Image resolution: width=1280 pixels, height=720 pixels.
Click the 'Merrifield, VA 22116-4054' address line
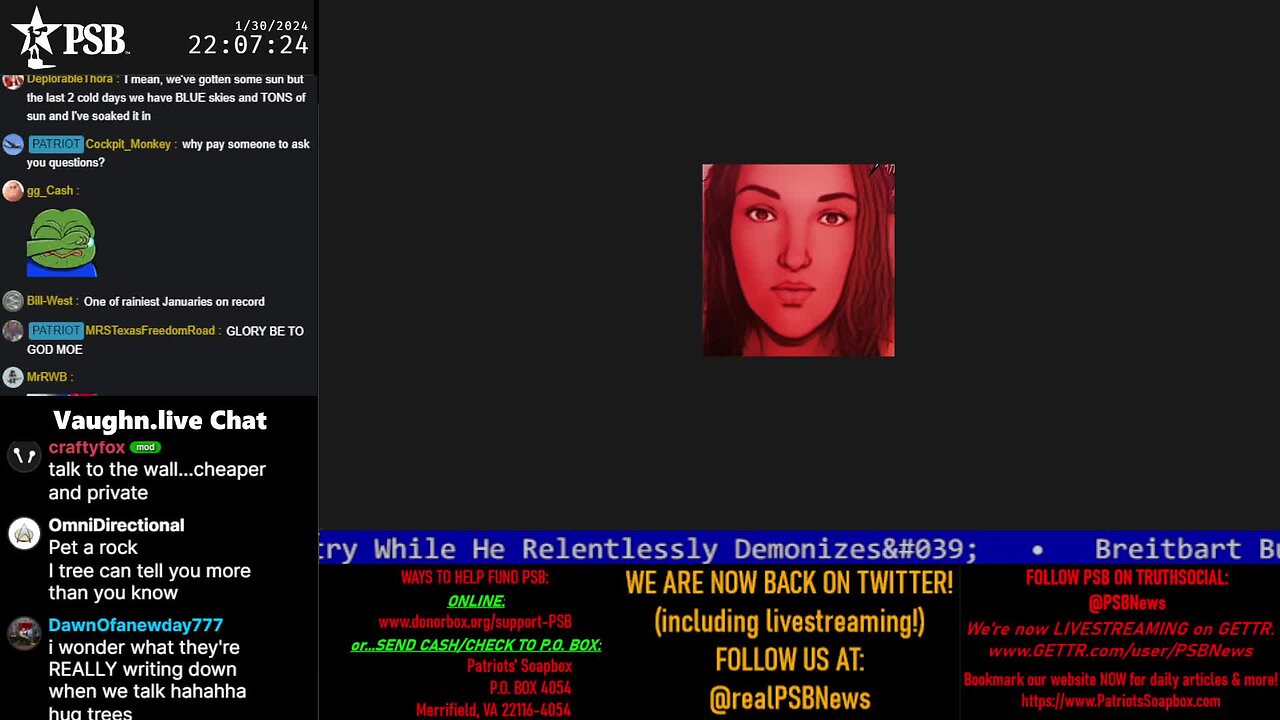coord(494,710)
